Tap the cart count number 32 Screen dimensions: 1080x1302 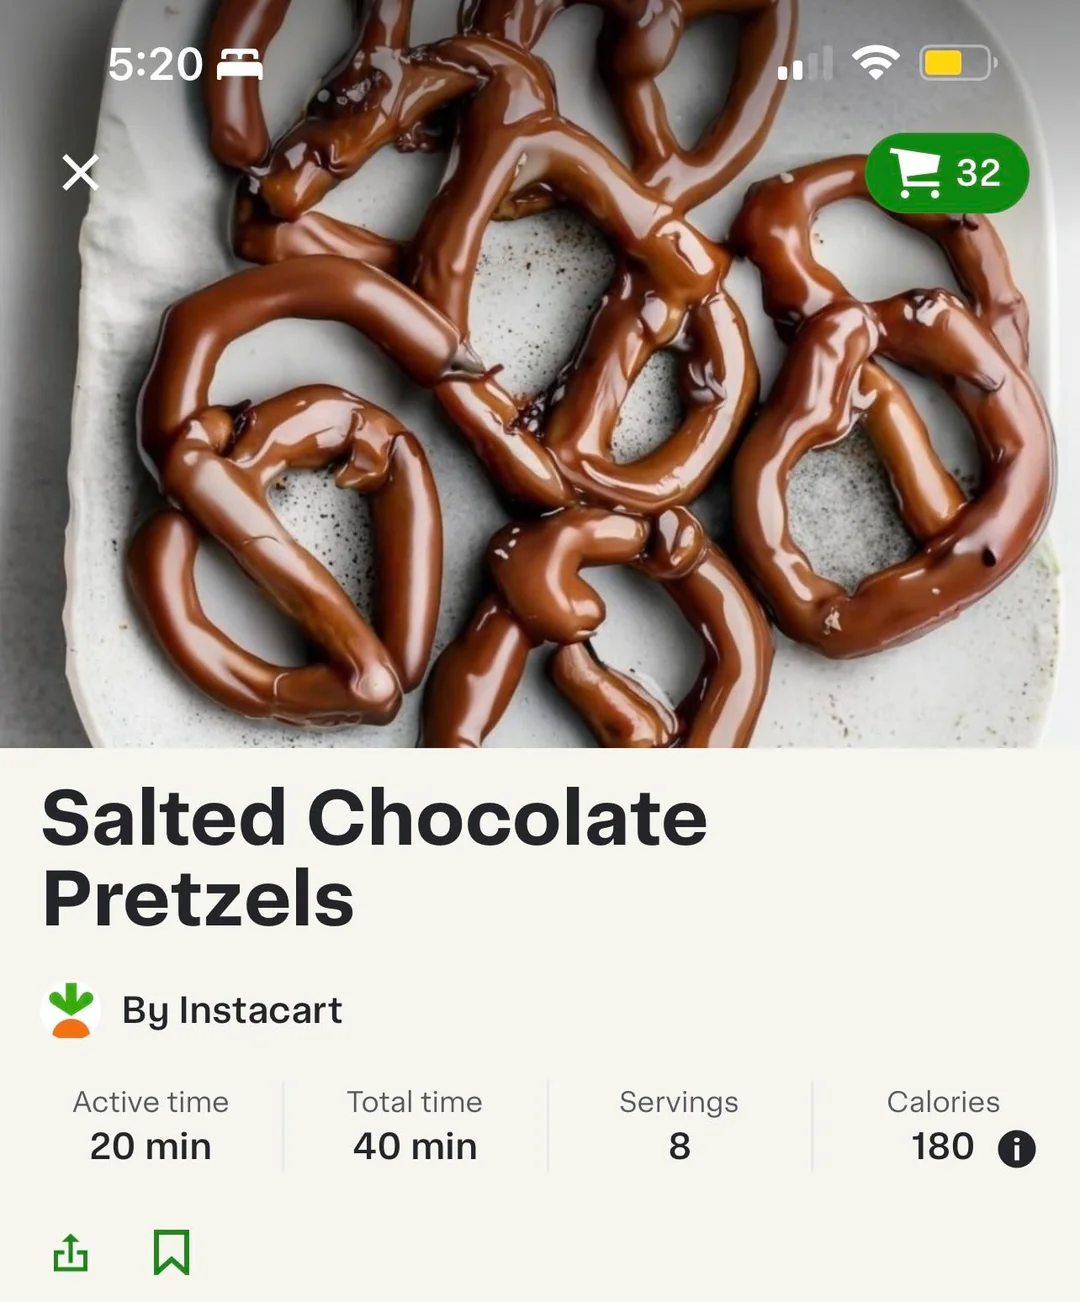[978, 173]
